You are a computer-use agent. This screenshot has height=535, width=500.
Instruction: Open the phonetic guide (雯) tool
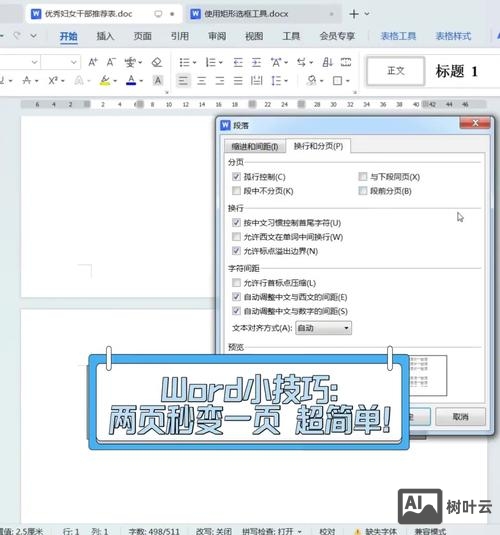pos(130,62)
